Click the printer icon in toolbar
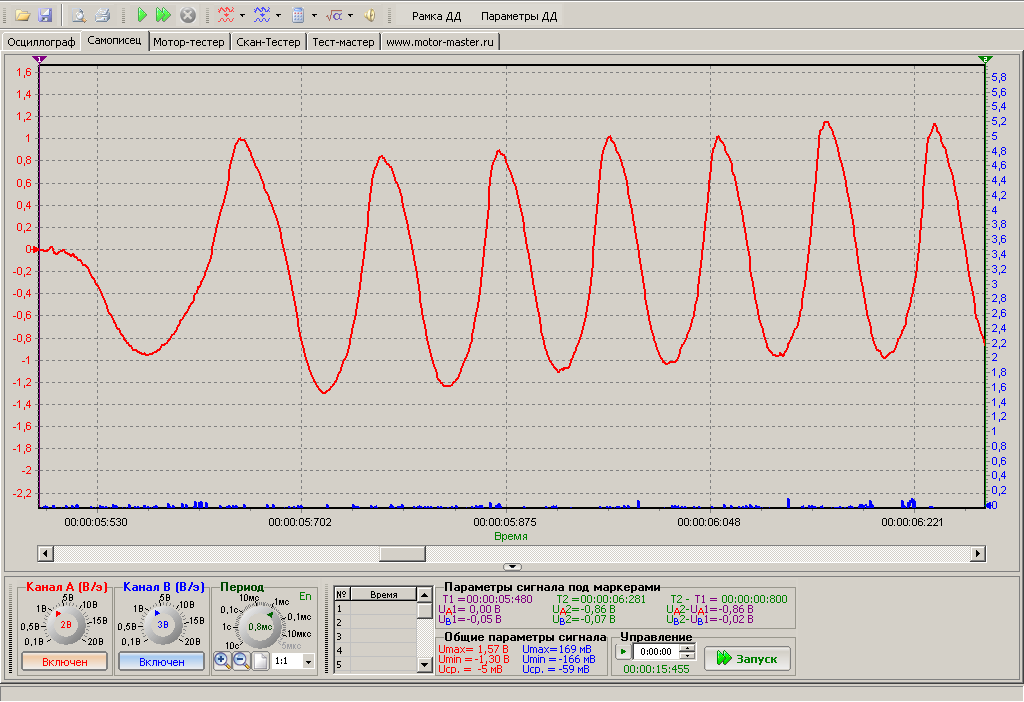This screenshot has height=702, width=1024. [x=102, y=15]
